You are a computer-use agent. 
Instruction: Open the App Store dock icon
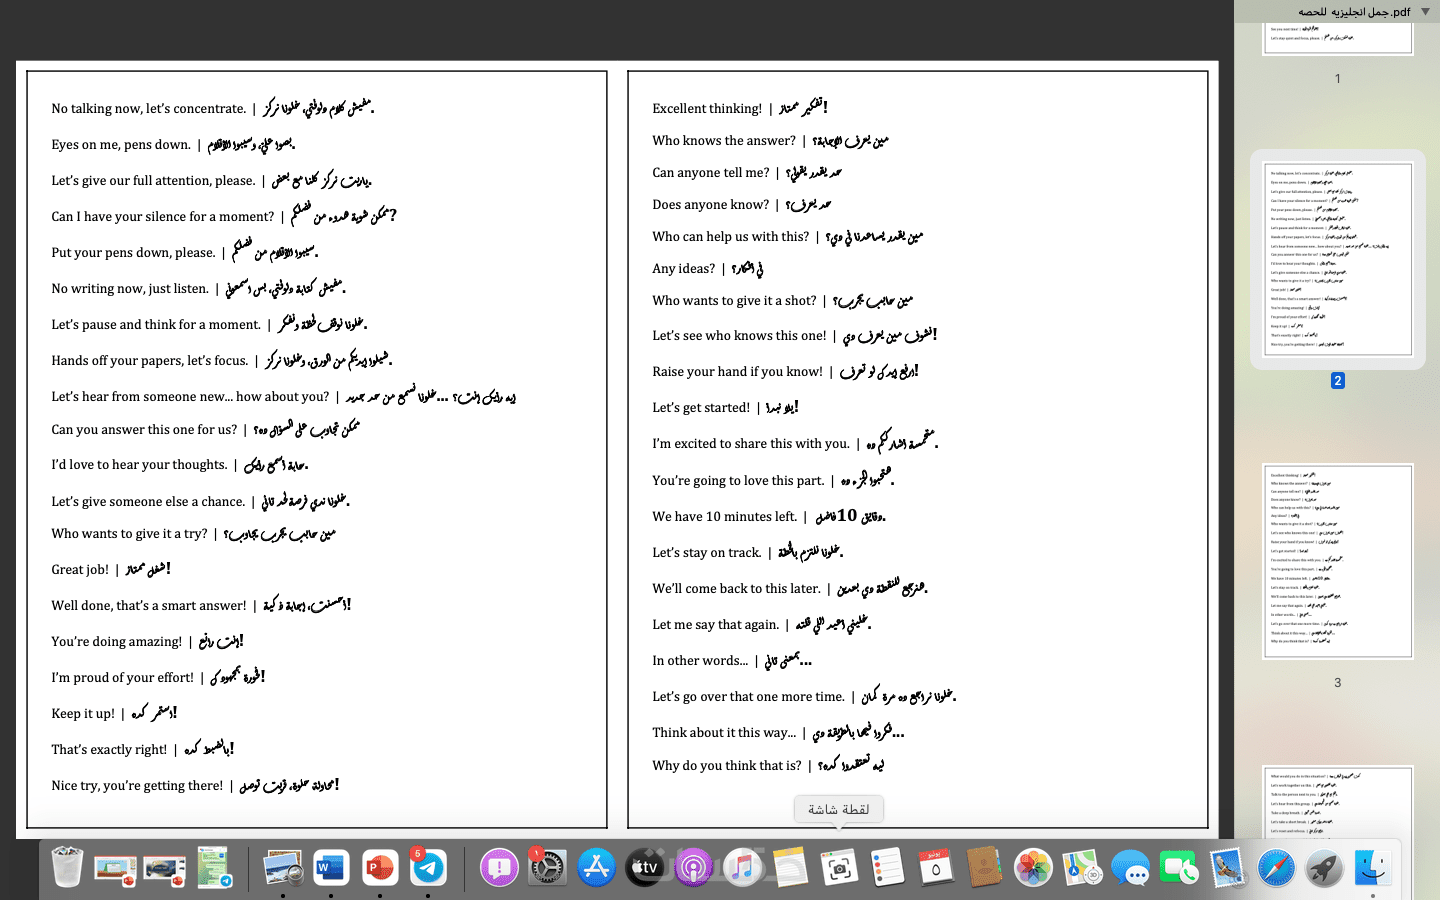point(596,867)
